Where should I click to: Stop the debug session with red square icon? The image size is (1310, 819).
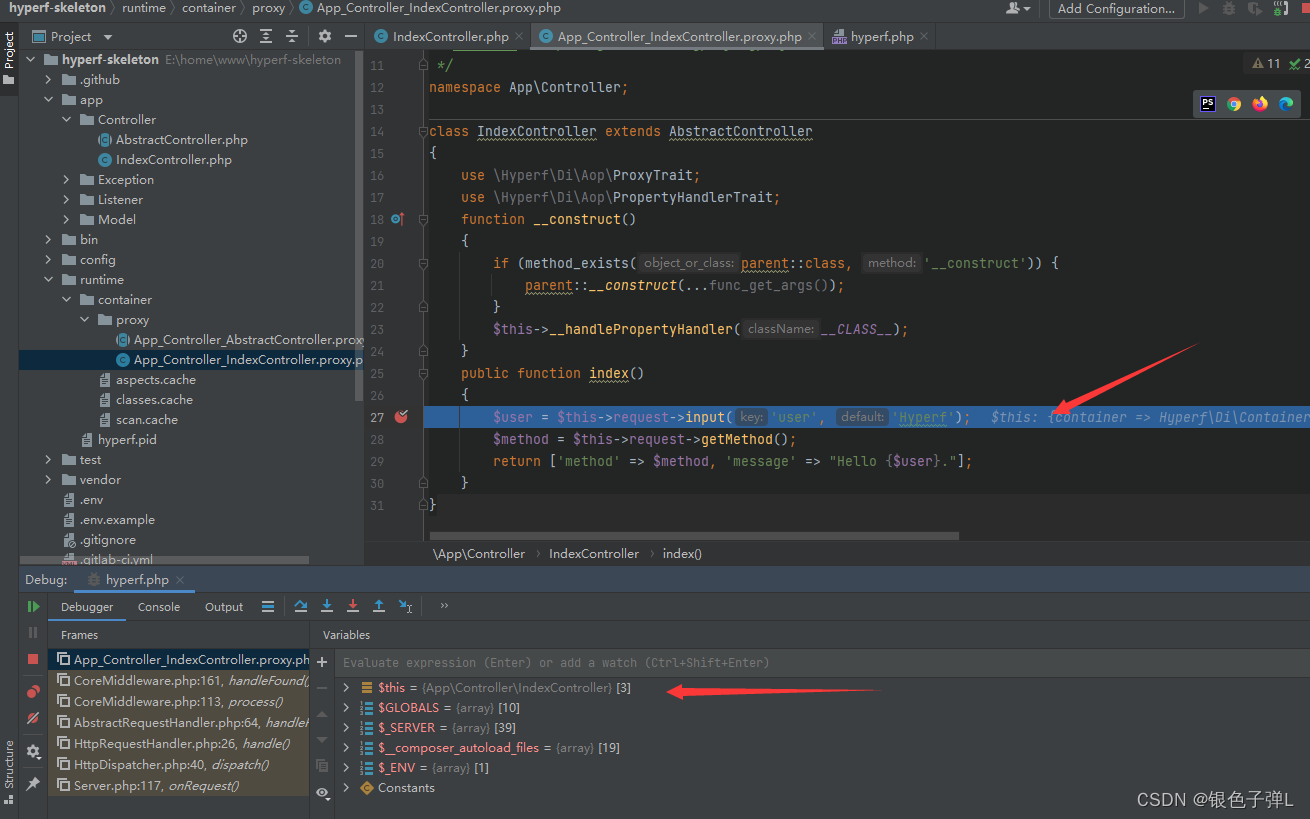click(32, 658)
